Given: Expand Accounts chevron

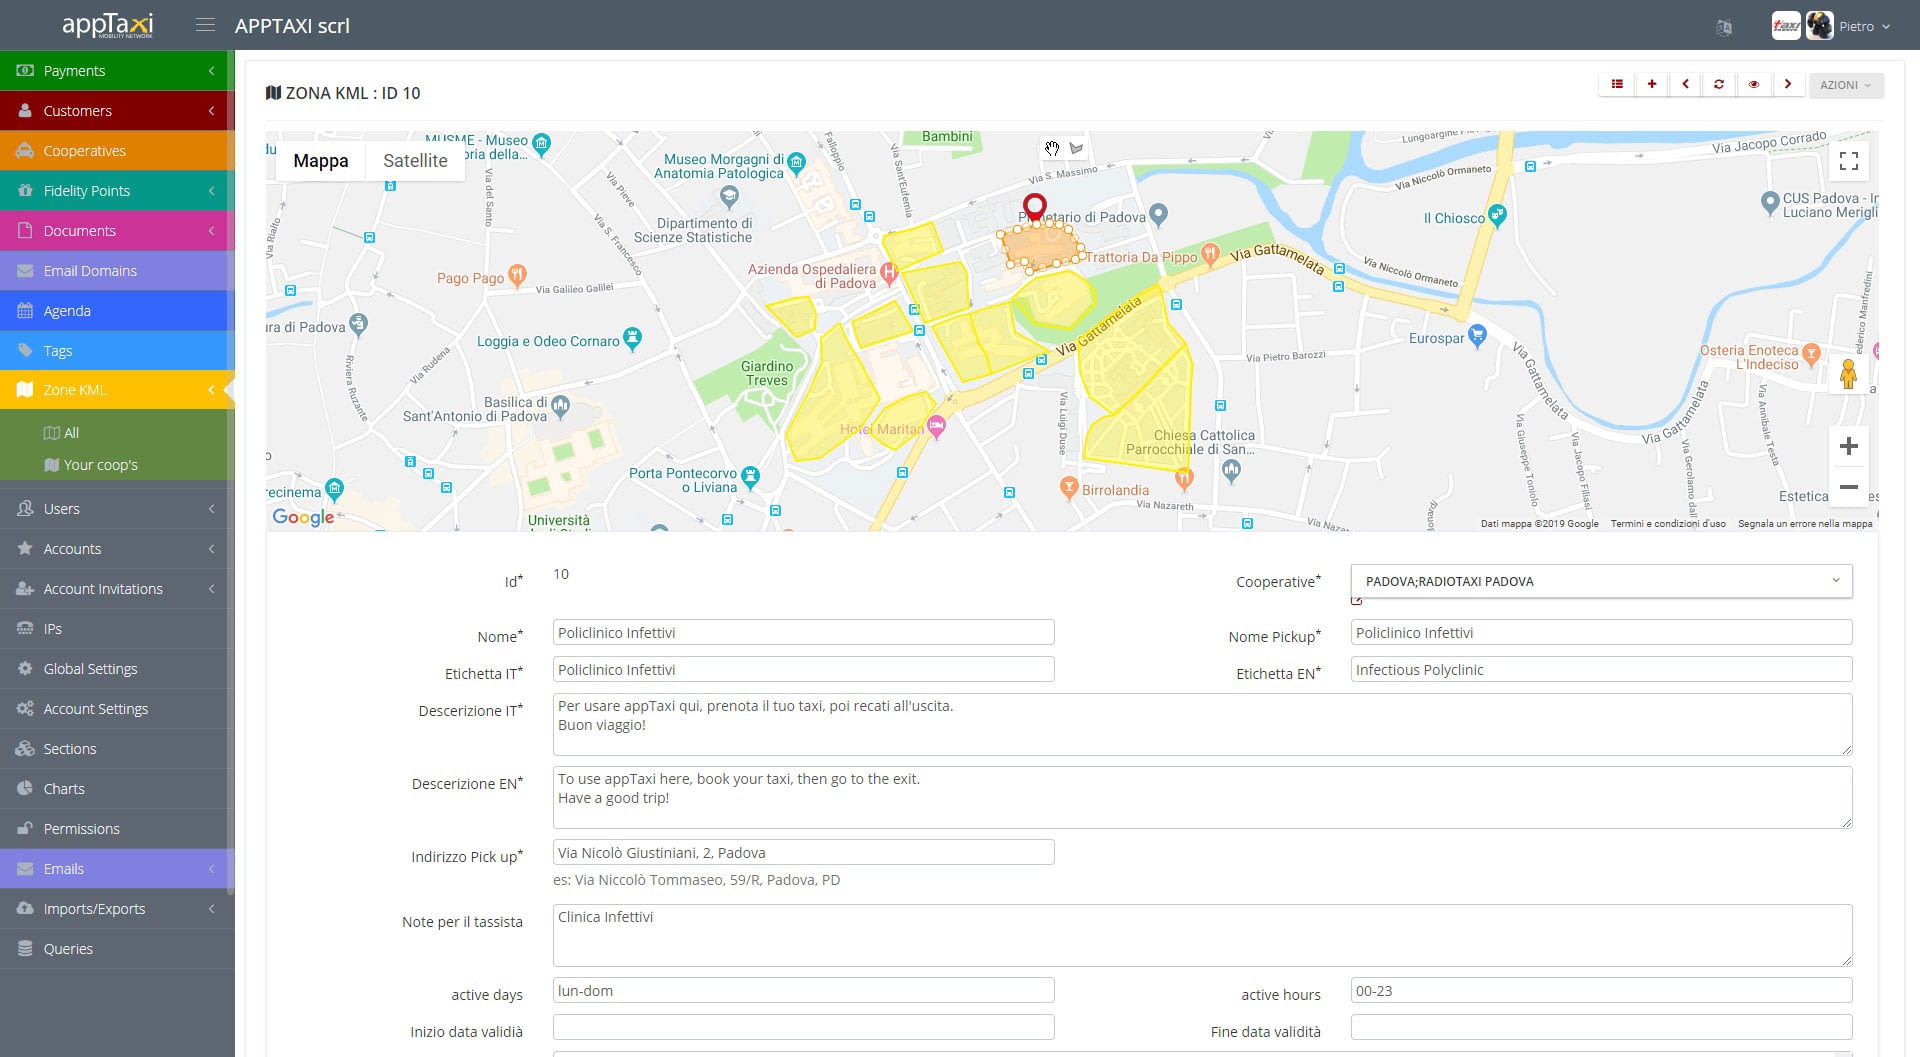Looking at the screenshot, I should click(x=211, y=549).
